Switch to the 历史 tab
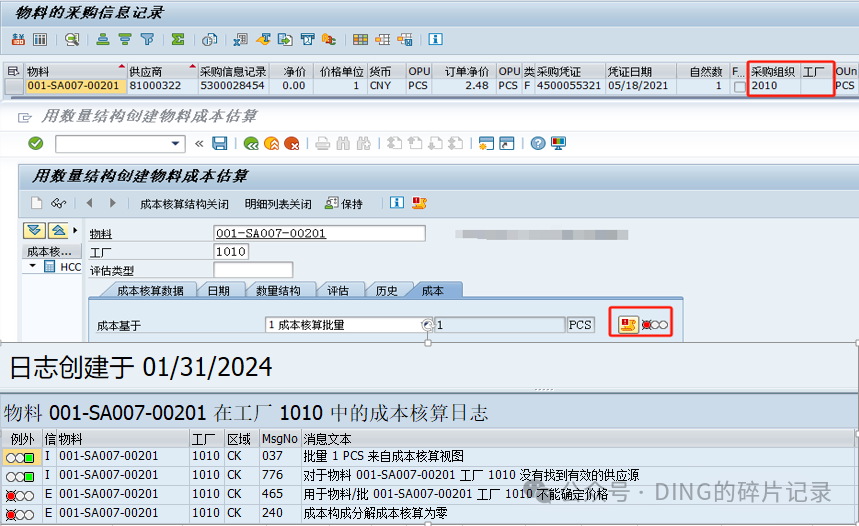Viewport: 859px width, 526px height. tap(386, 290)
